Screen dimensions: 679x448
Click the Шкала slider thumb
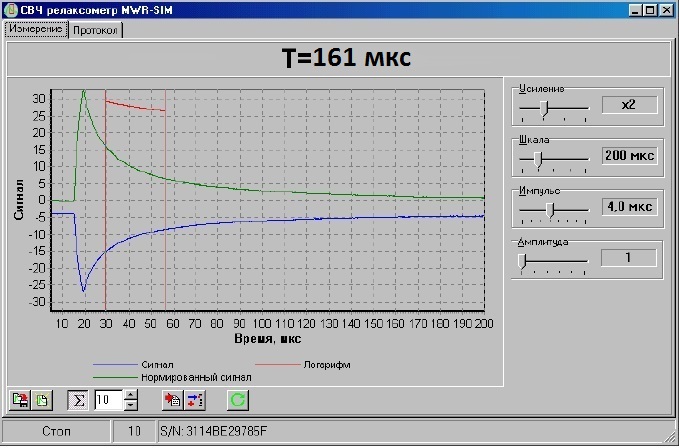(x=538, y=160)
